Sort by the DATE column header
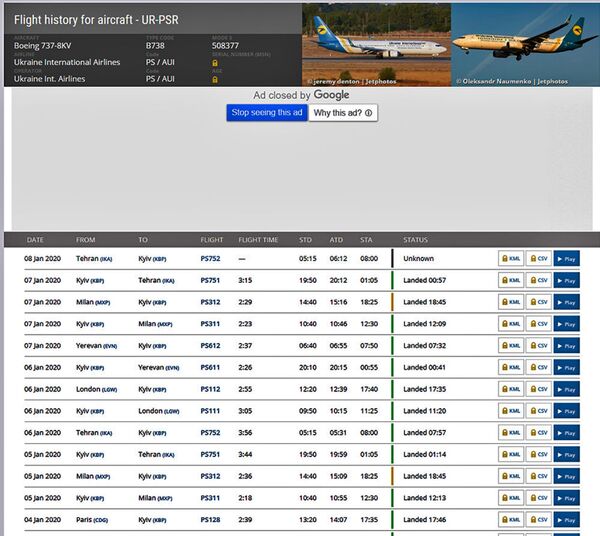This screenshot has width=600, height=536. 35,240
